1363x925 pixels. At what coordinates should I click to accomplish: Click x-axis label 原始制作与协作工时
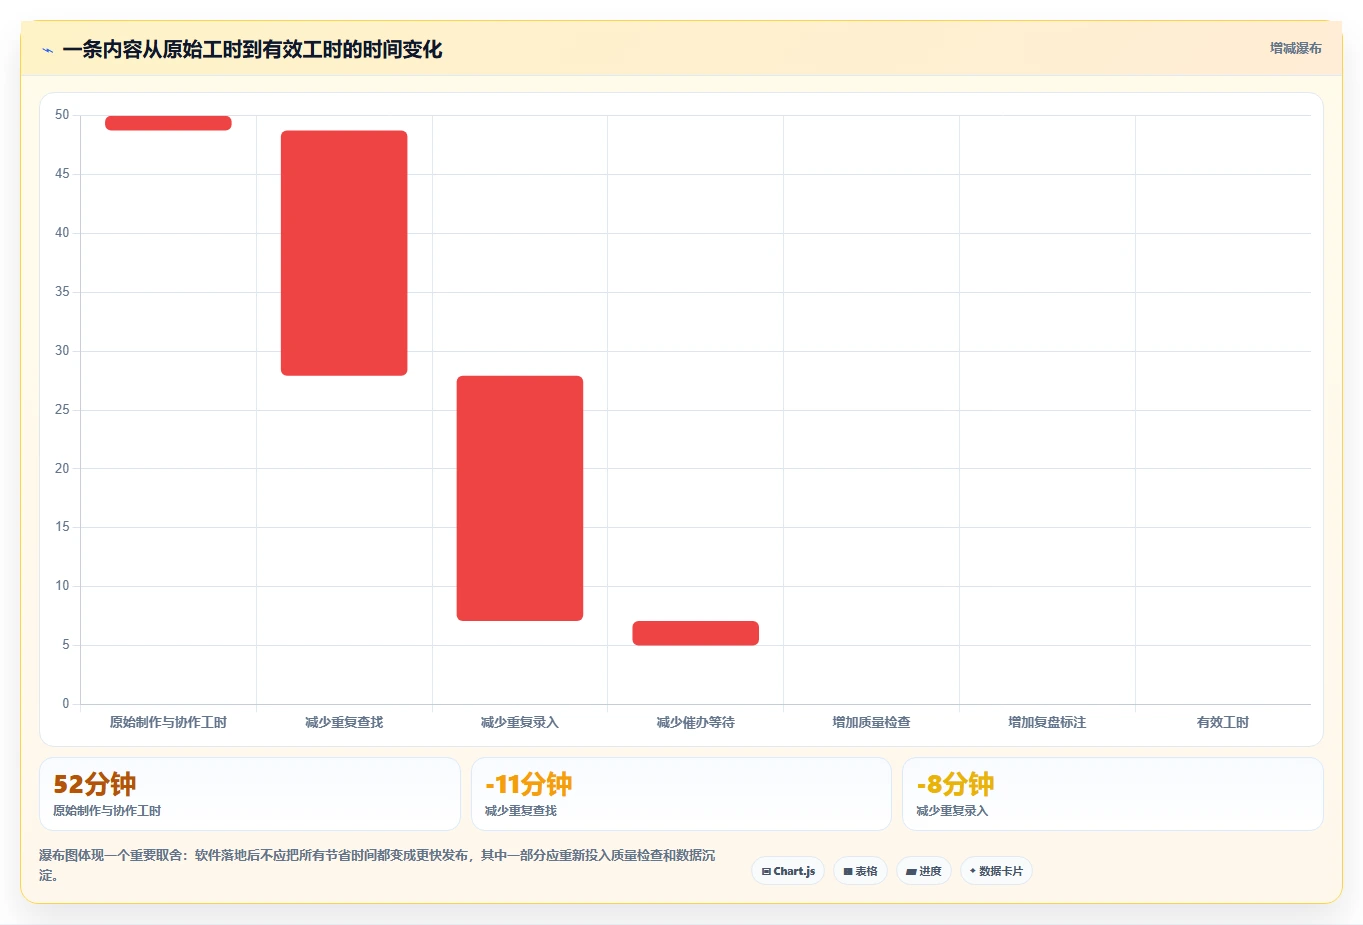point(168,722)
